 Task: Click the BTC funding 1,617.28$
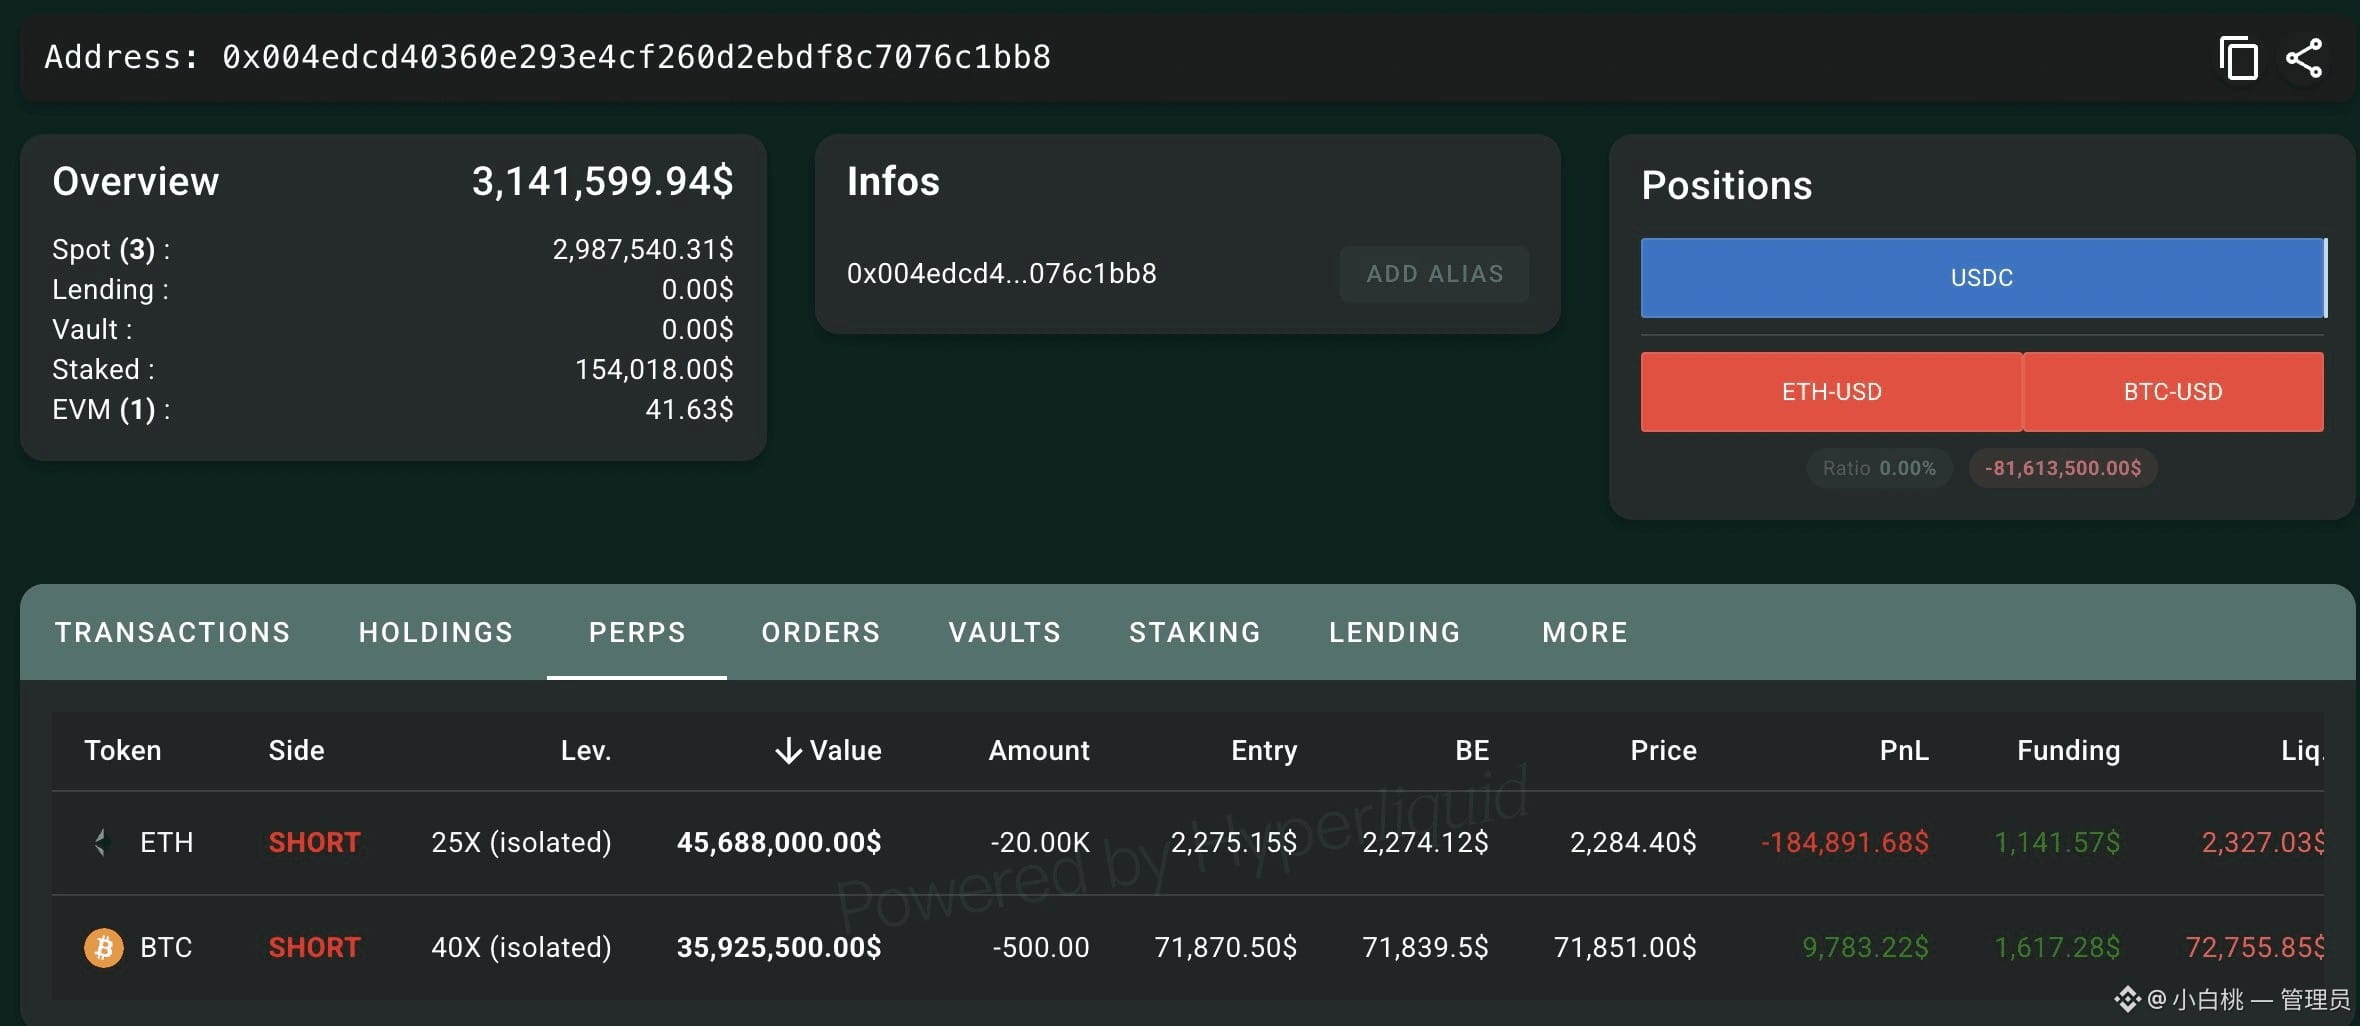(x=2057, y=947)
